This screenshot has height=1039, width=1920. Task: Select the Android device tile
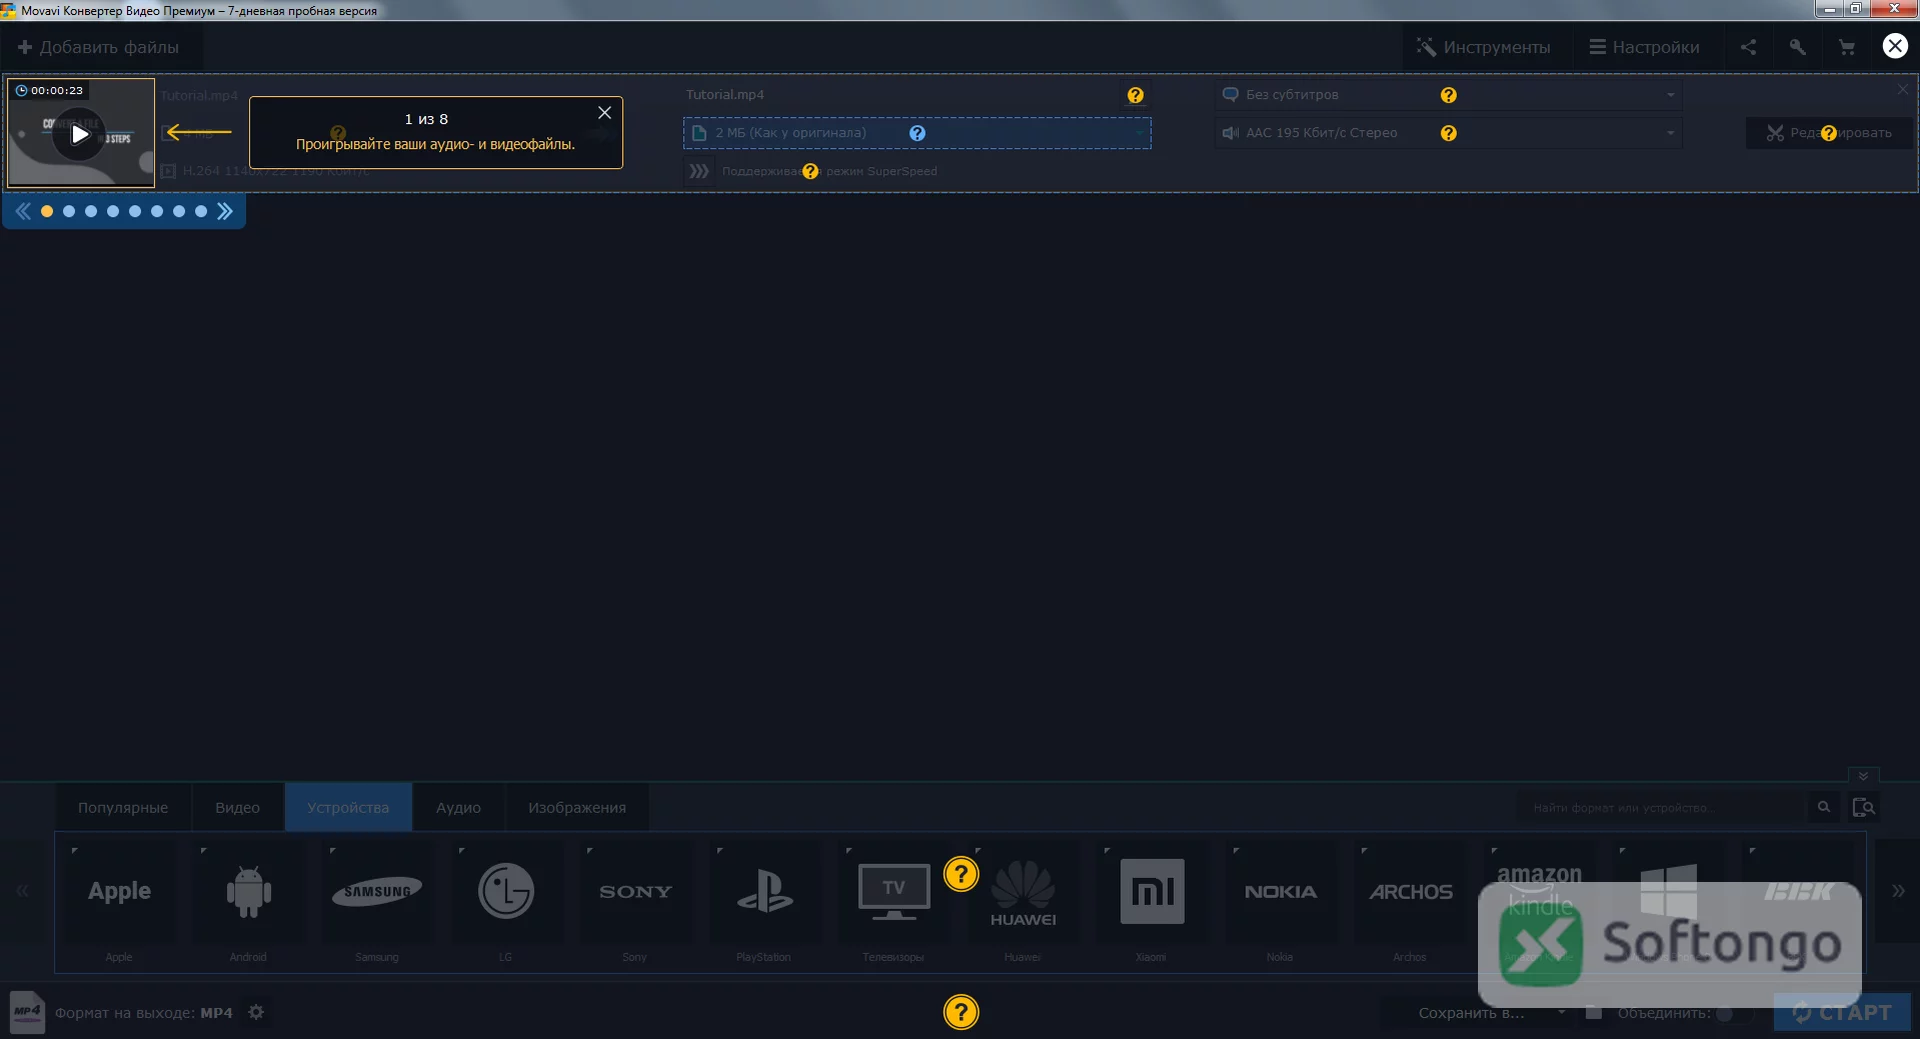pyautogui.click(x=248, y=891)
